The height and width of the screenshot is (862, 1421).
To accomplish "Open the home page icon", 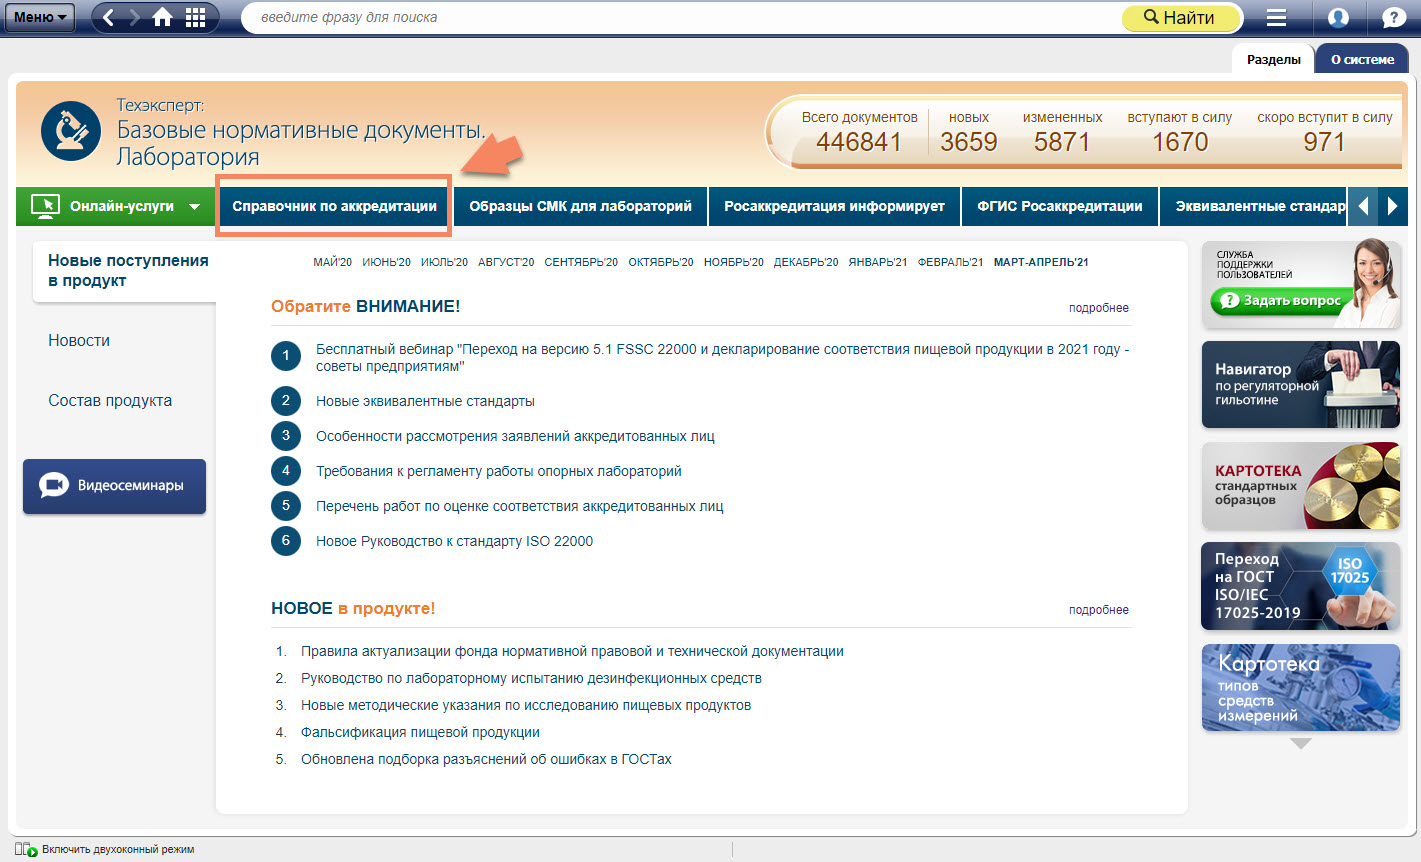I will (x=162, y=17).
